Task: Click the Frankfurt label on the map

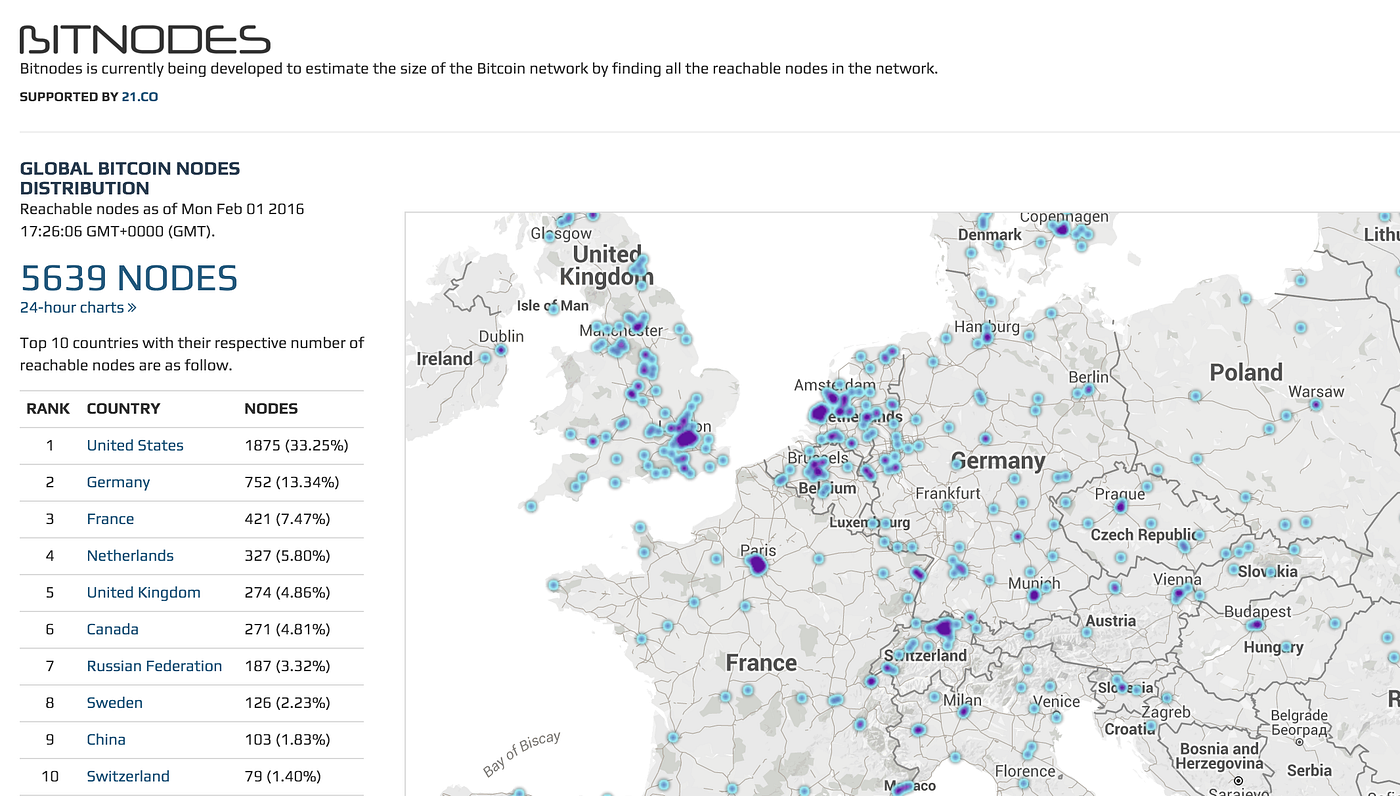Action: point(948,493)
